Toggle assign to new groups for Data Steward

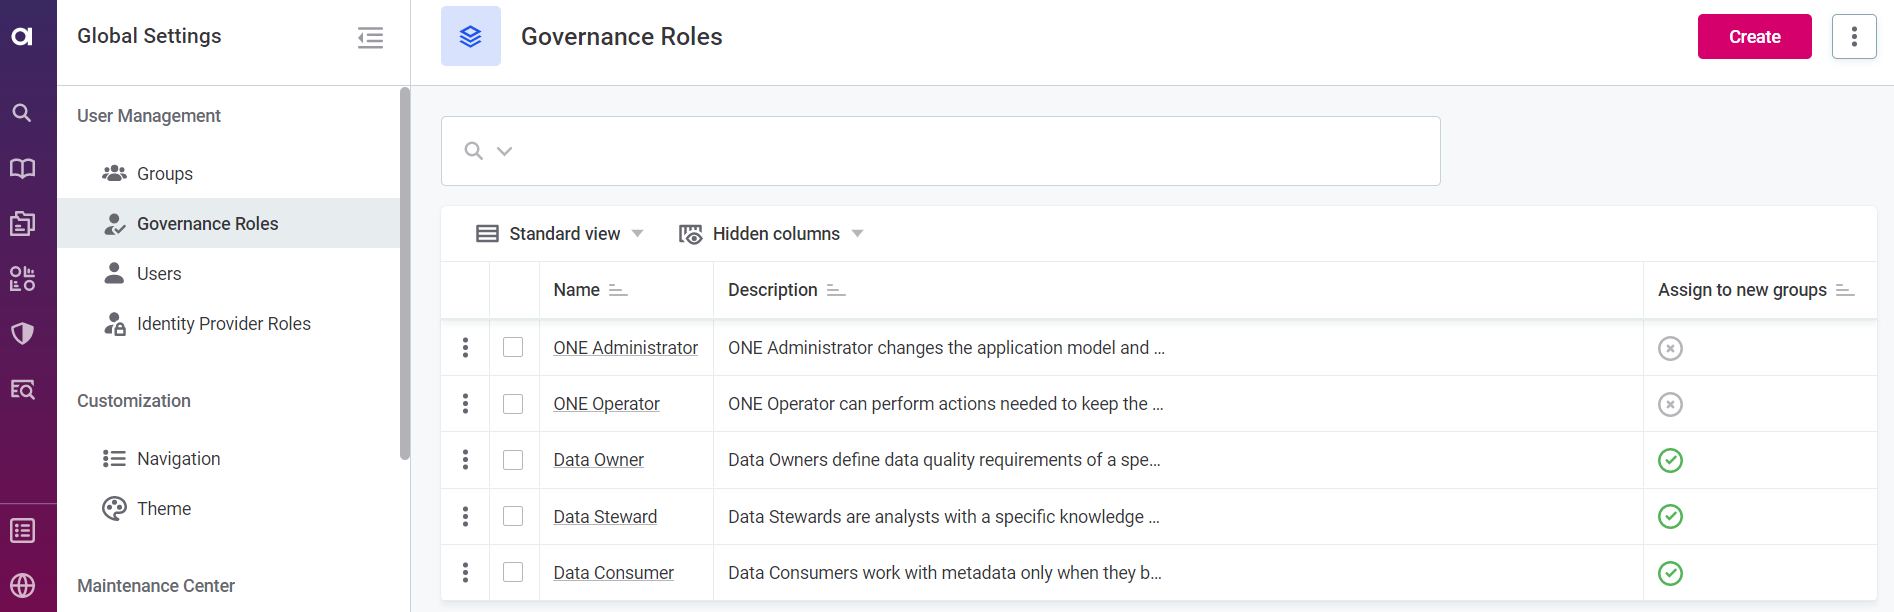1670,516
